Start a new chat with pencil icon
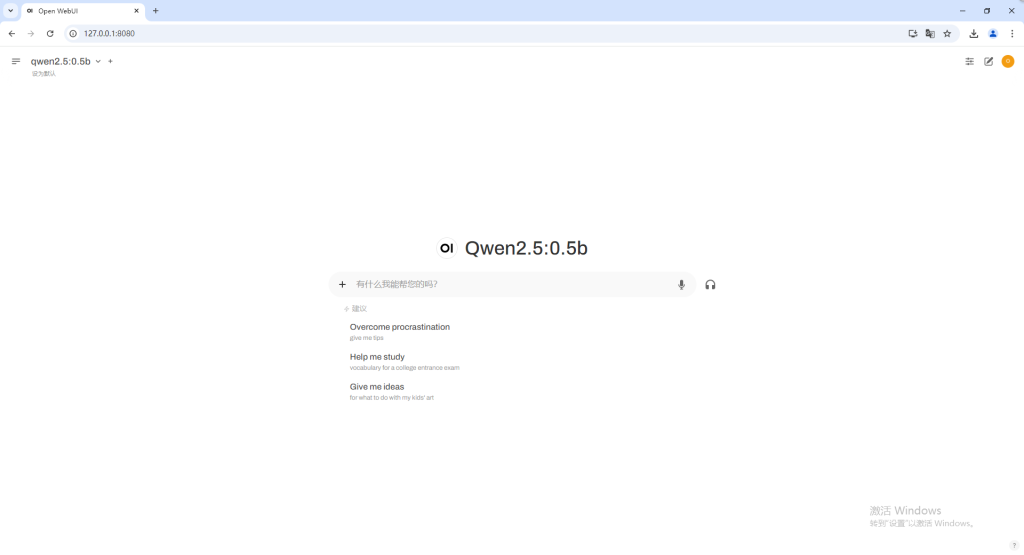Viewport: 1024px width, 555px height. pos(989,61)
